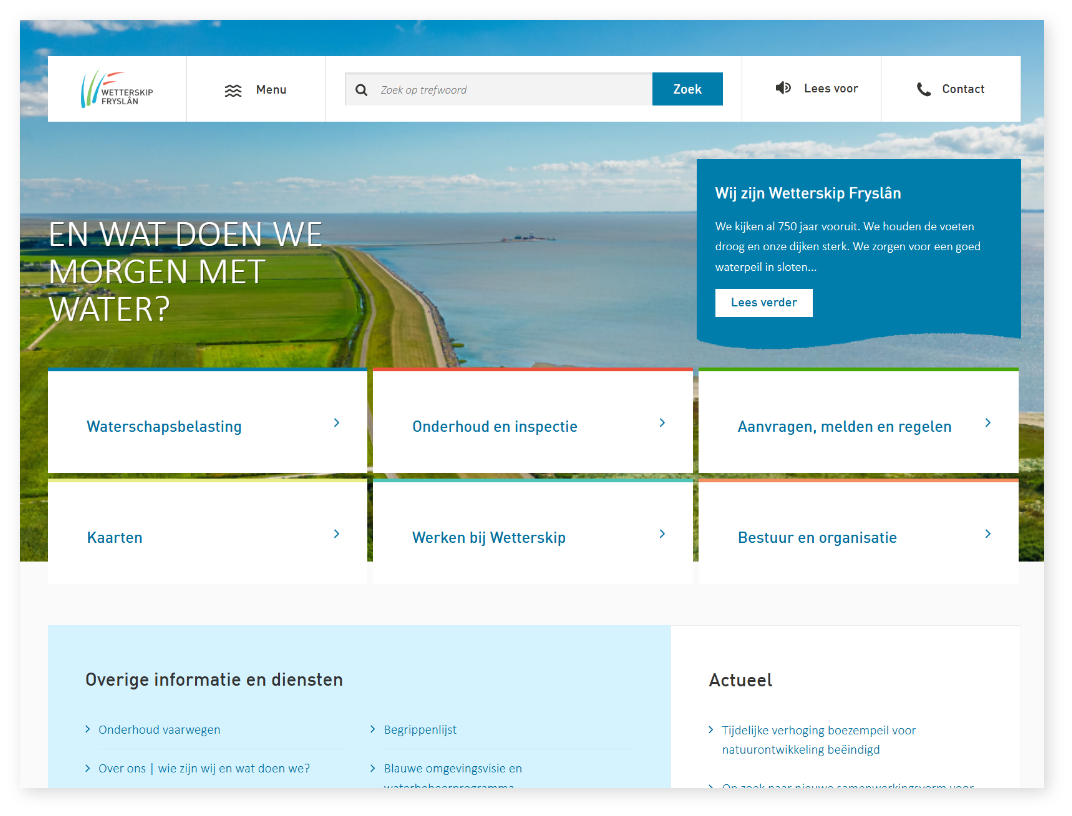Click chevron on Aanvragen, melden en regelen
This screenshot has height=816, width=1072.
(988, 423)
